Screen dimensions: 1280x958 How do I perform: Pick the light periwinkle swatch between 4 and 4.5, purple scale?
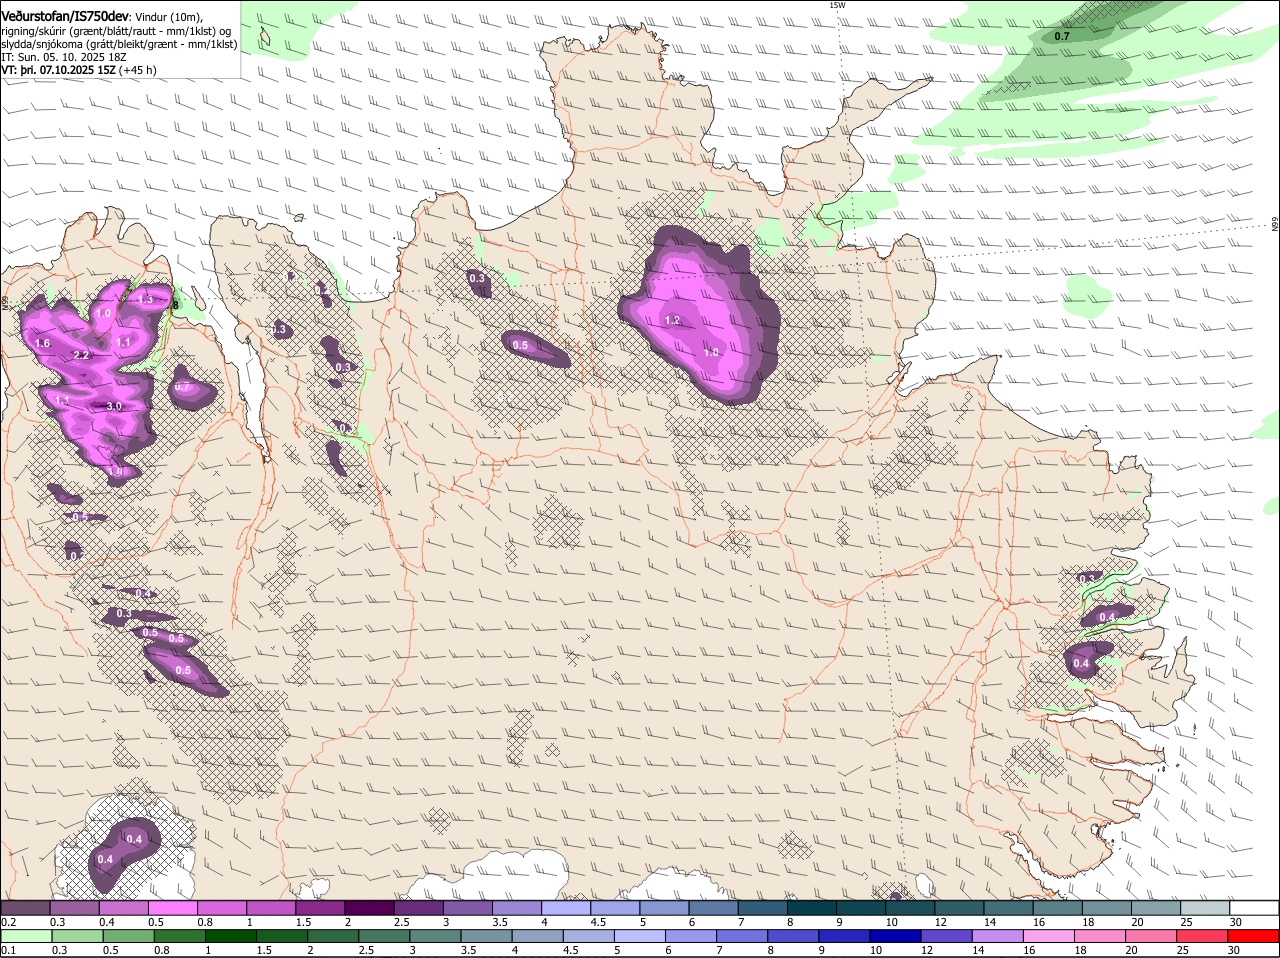[x=566, y=907]
